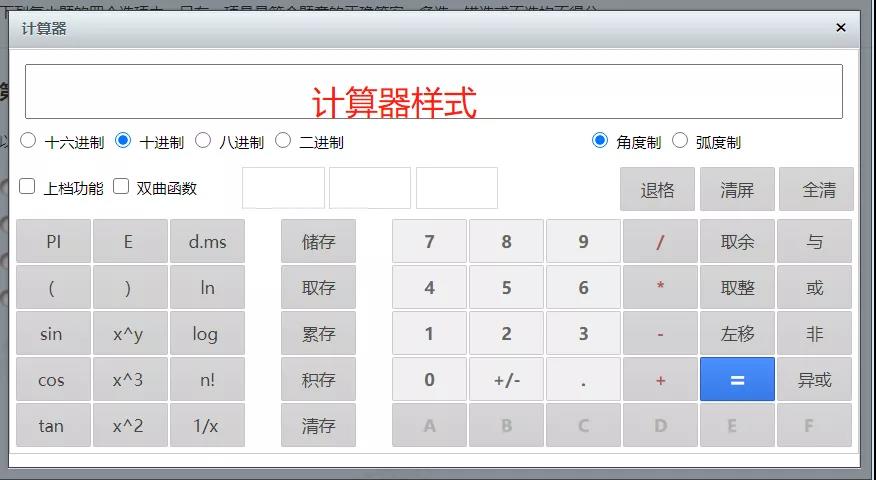Click the PI constant key
The image size is (876, 480).
54,241
